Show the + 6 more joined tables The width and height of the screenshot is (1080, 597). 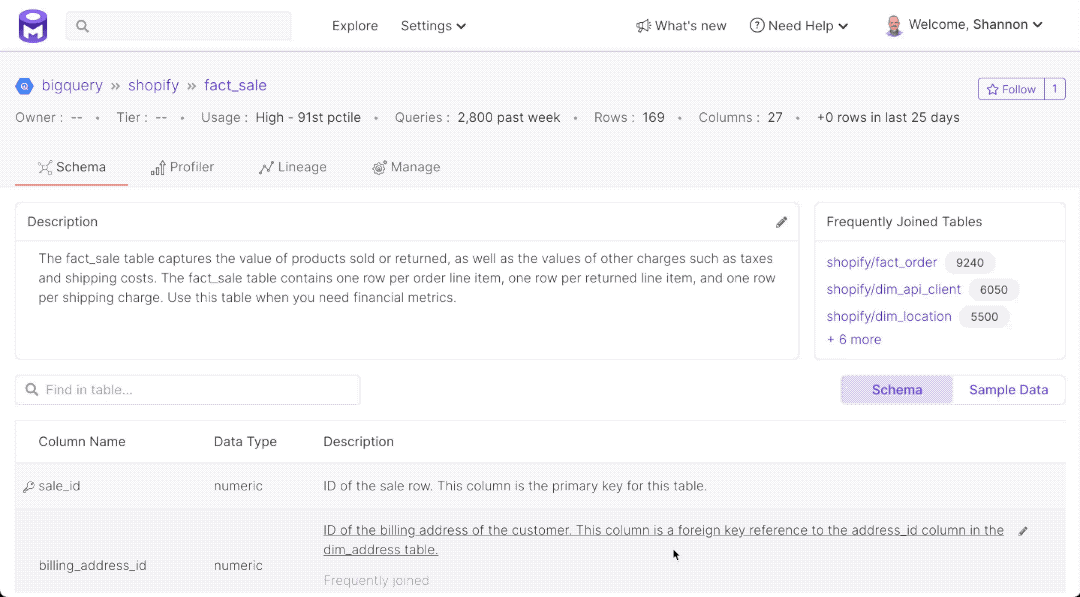coord(853,340)
